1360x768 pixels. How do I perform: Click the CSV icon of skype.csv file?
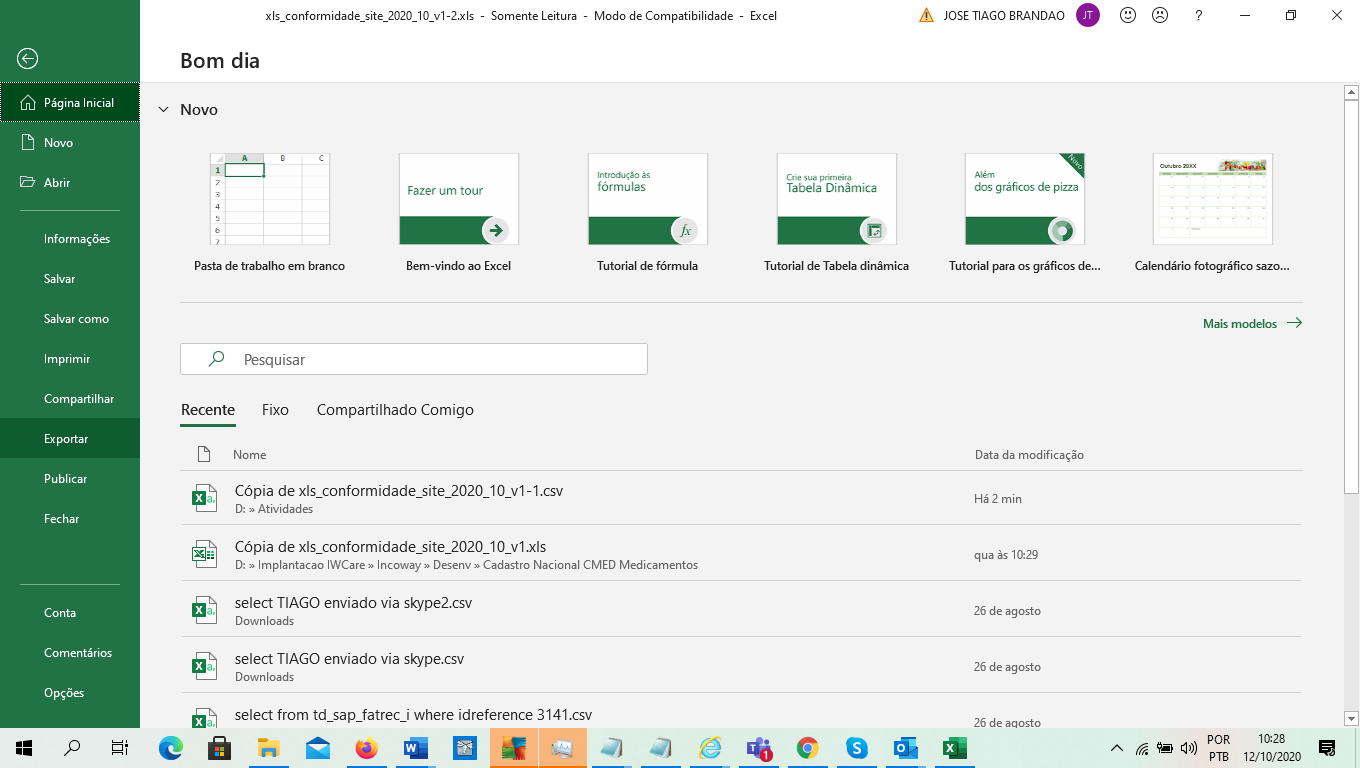[x=205, y=666]
